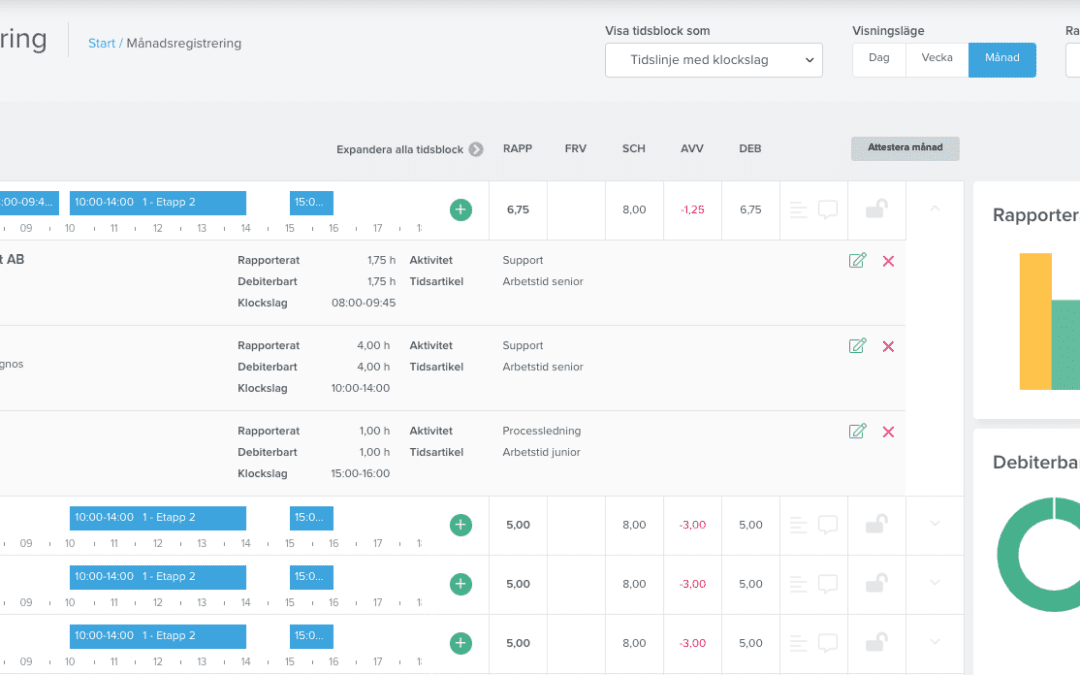Open comment icon in first day row
1080x675 pixels.
[x=828, y=210]
